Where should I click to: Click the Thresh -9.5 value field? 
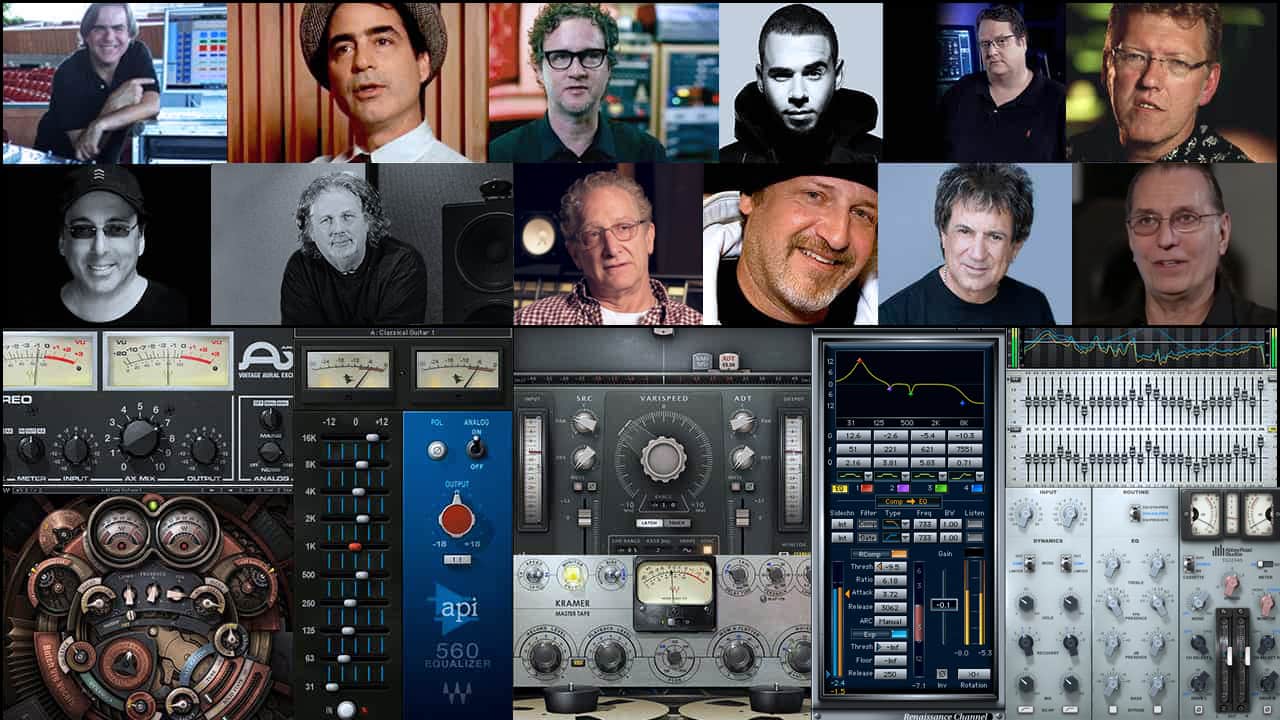click(891, 567)
